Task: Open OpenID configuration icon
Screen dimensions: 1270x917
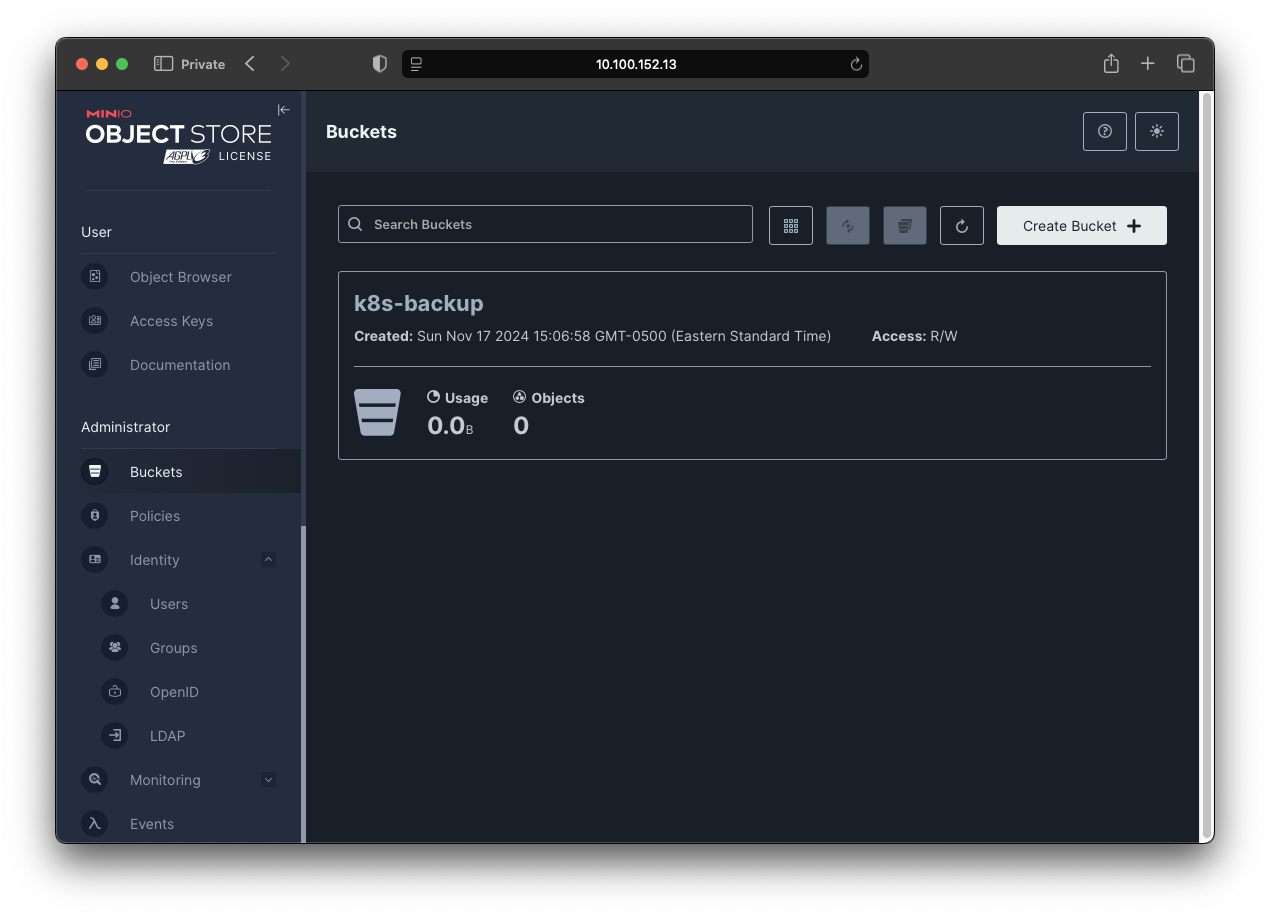Action: click(x=114, y=691)
